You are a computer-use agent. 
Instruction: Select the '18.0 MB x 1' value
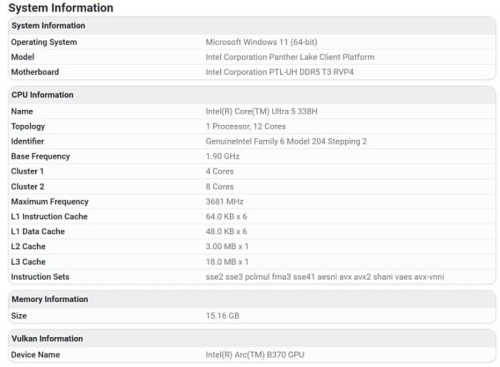pos(227,262)
